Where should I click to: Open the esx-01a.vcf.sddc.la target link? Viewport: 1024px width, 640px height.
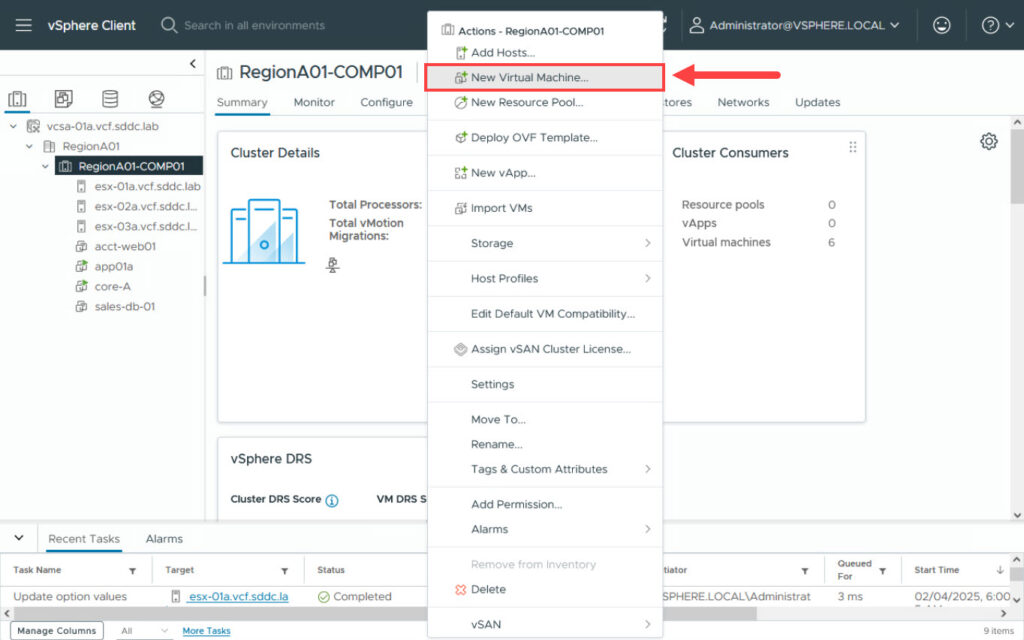[x=238, y=597]
